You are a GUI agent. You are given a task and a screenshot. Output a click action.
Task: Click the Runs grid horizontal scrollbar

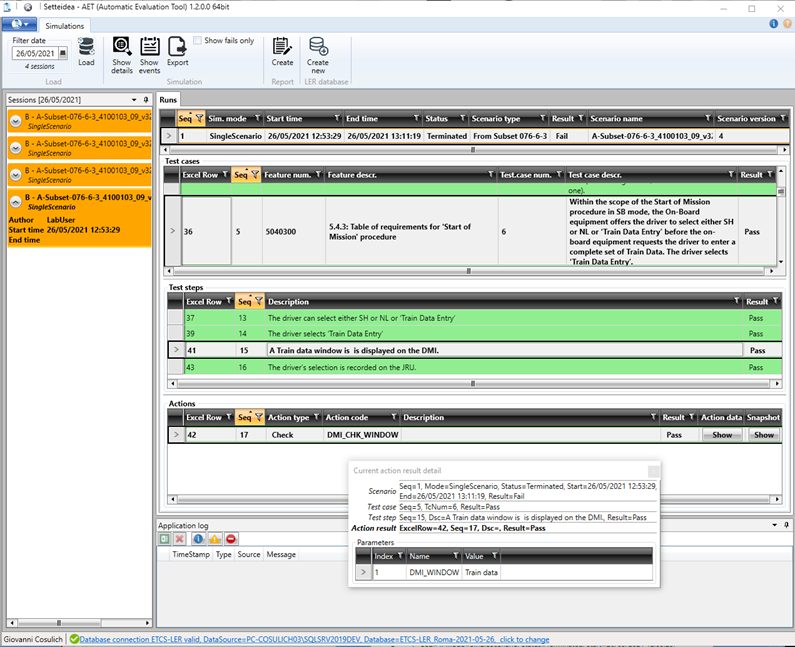click(x=474, y=150)
